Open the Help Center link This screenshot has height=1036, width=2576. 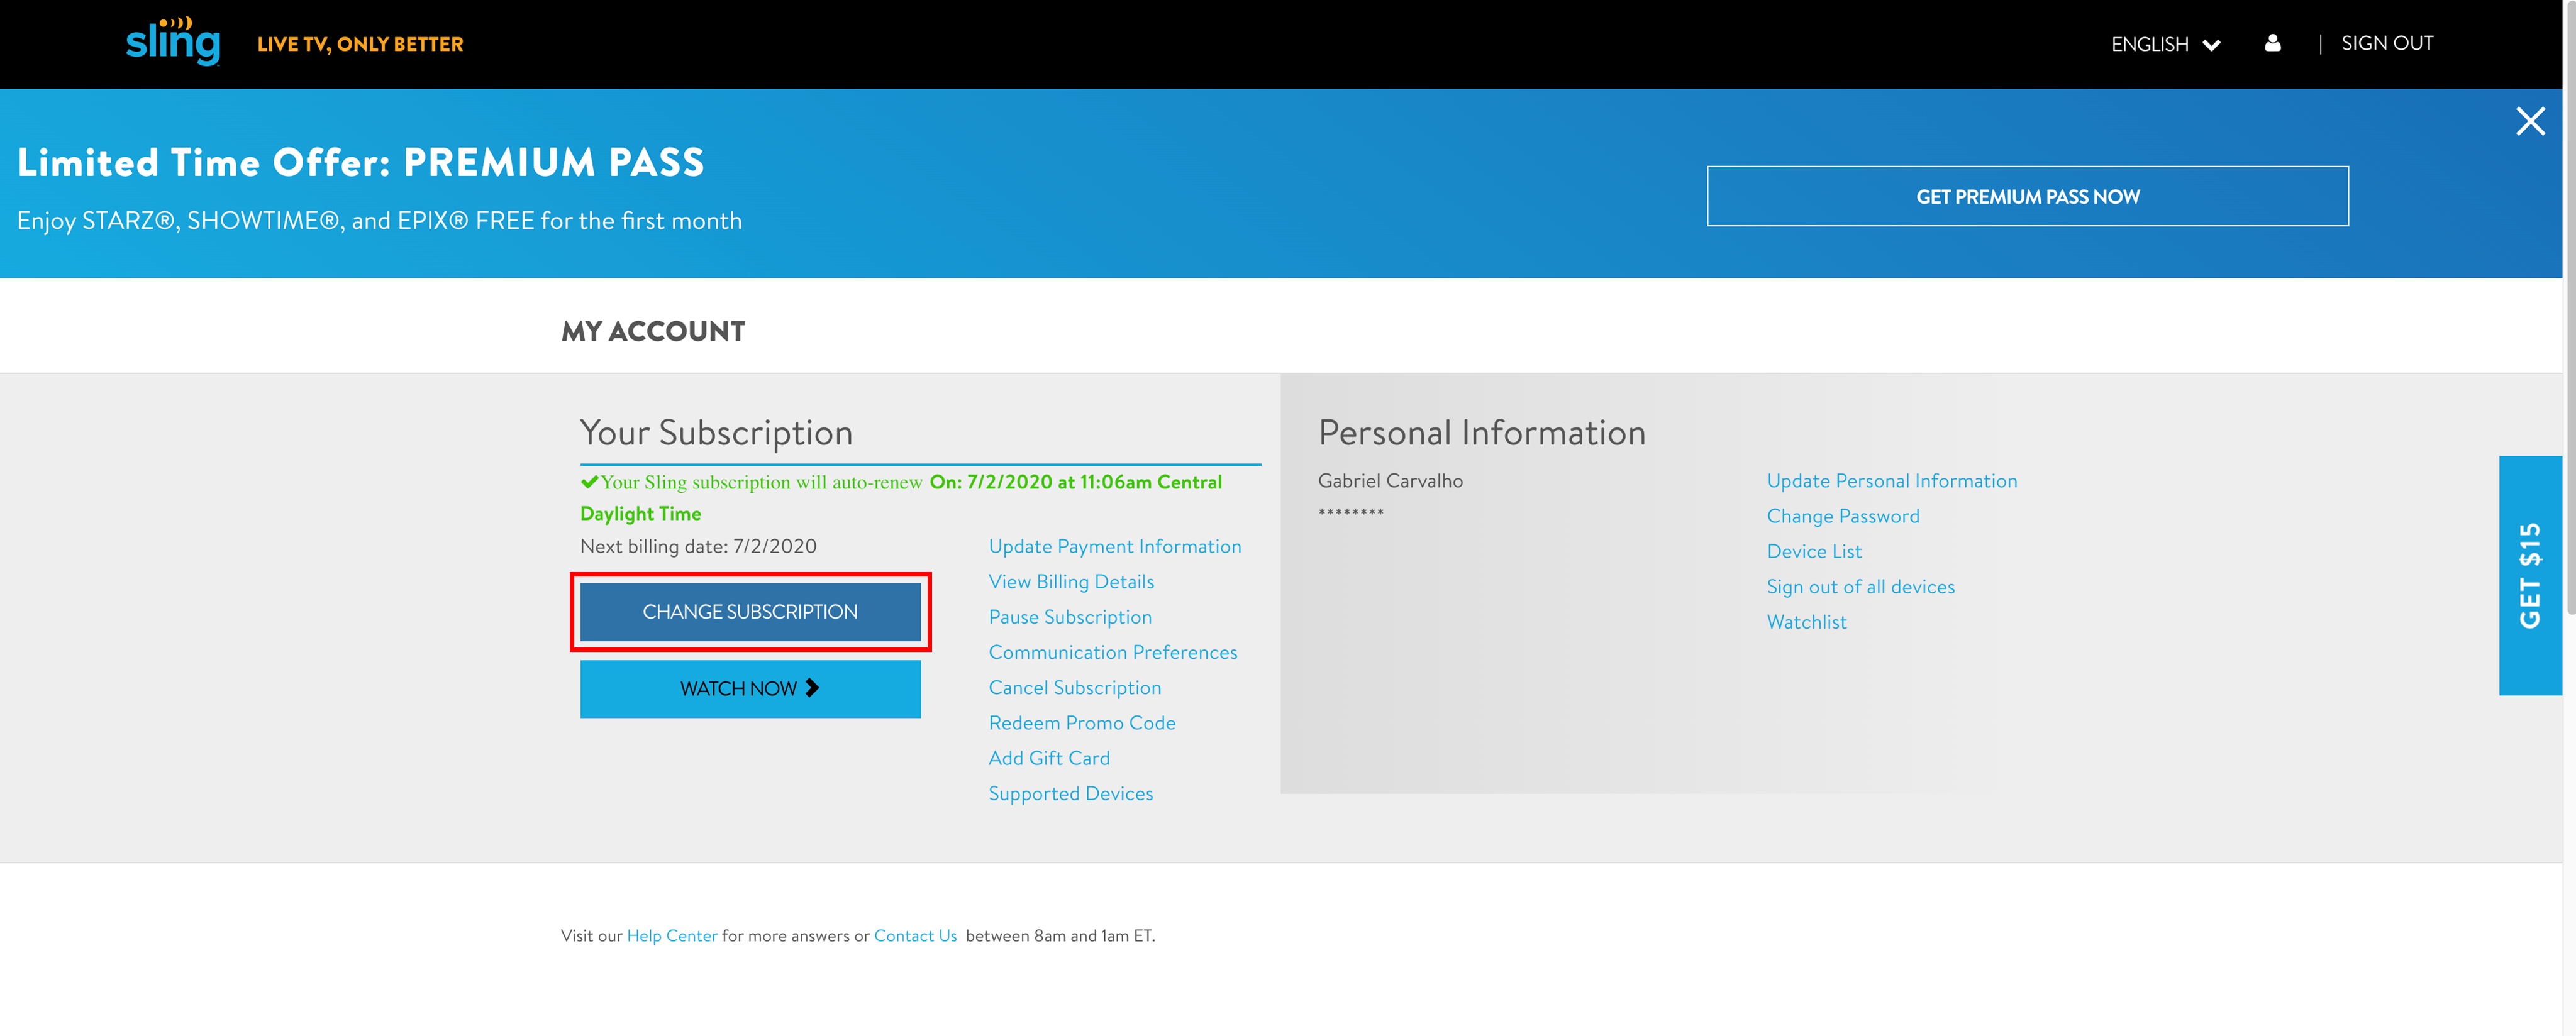point(671,935)
